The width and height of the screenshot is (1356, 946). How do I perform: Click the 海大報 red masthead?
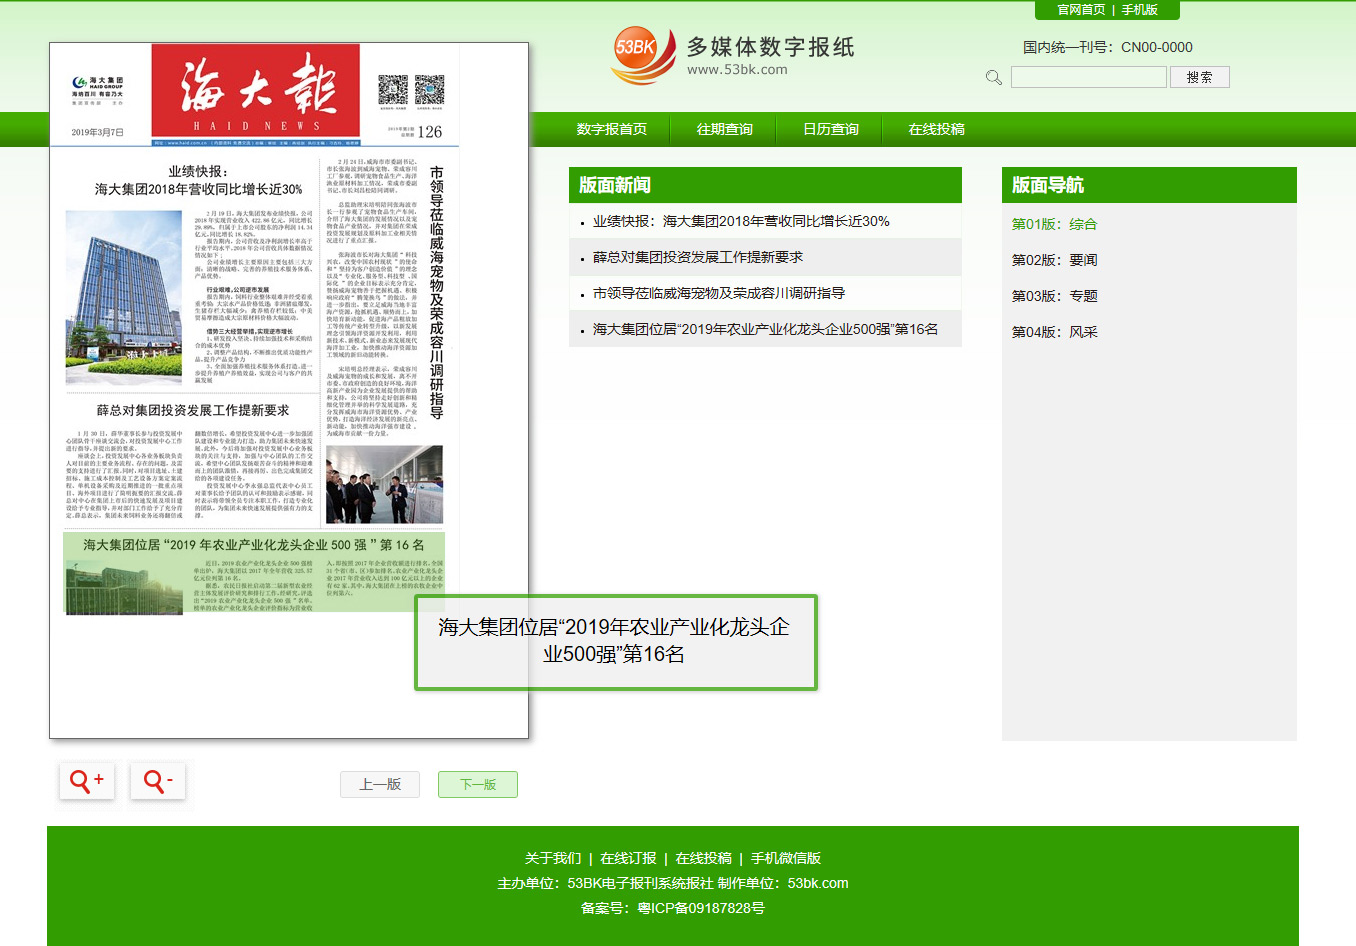tap(255, 90)
